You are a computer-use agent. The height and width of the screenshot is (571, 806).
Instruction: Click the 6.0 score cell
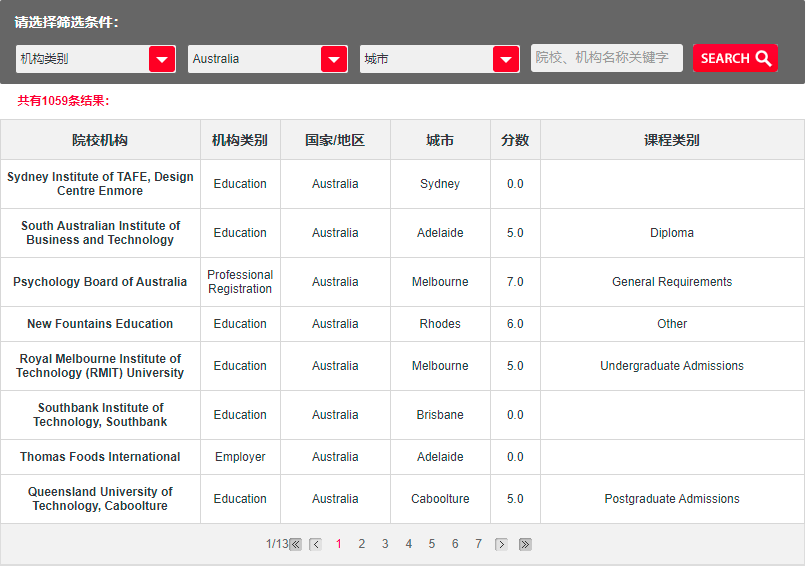coord(515,324)
